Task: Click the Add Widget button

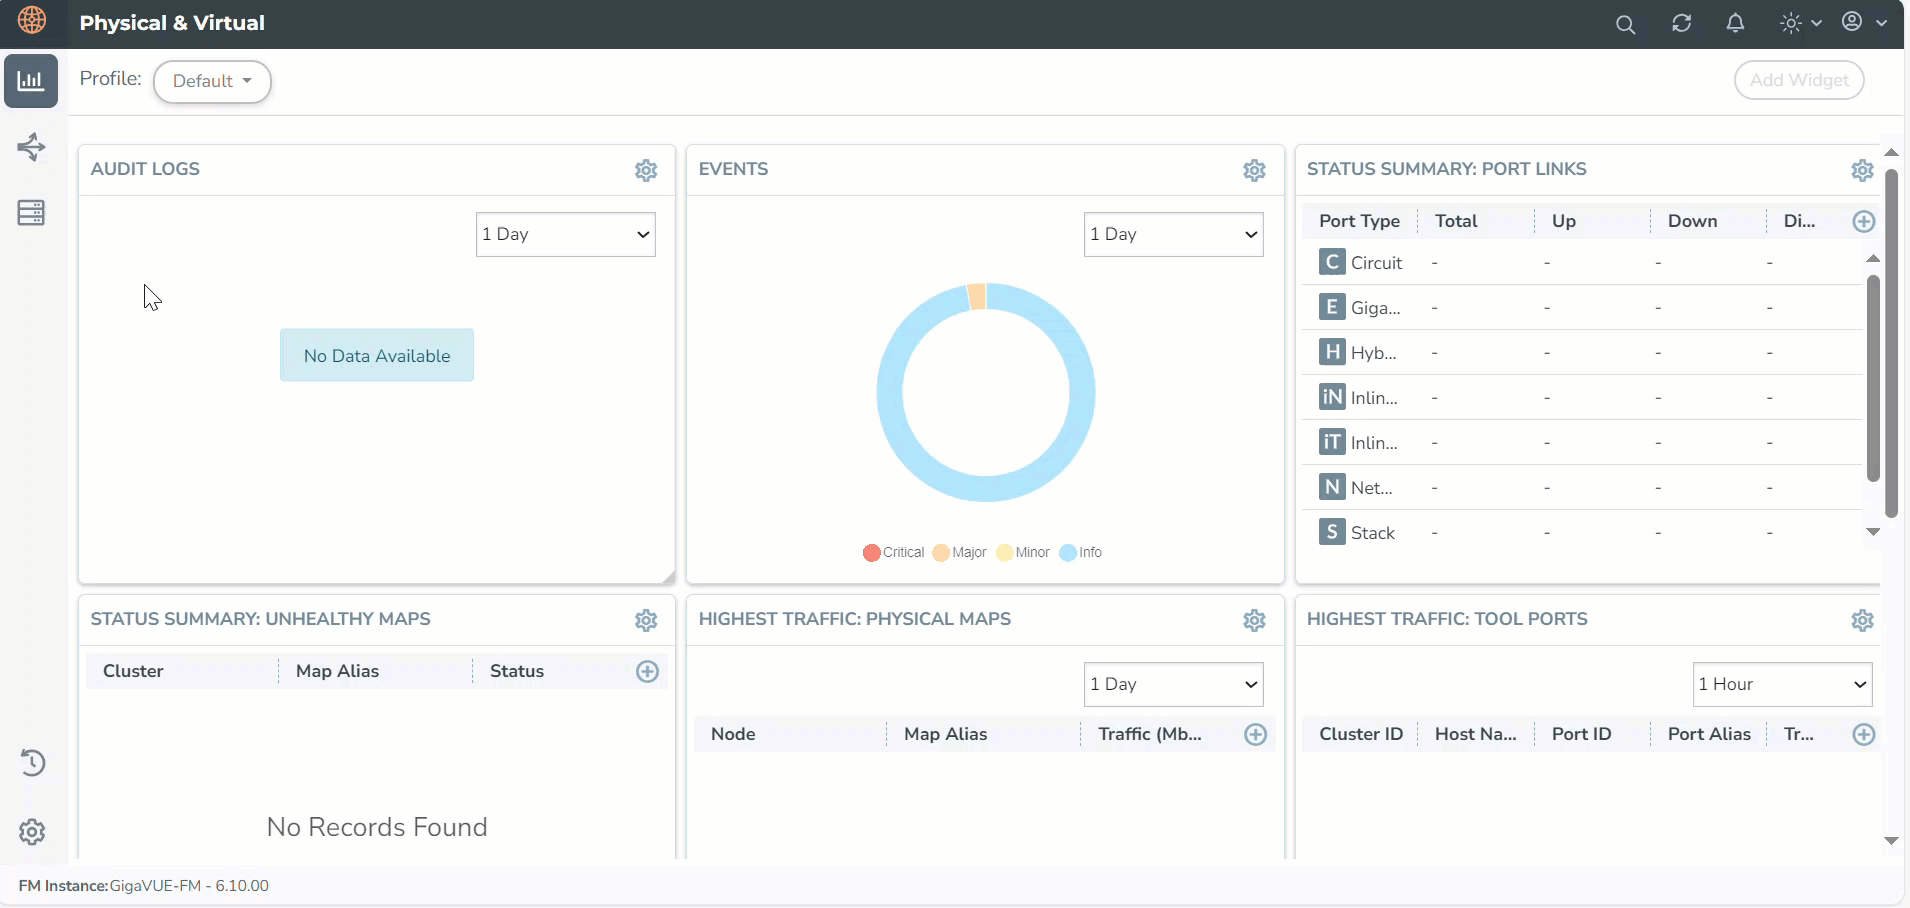Action: point(1798,80)
